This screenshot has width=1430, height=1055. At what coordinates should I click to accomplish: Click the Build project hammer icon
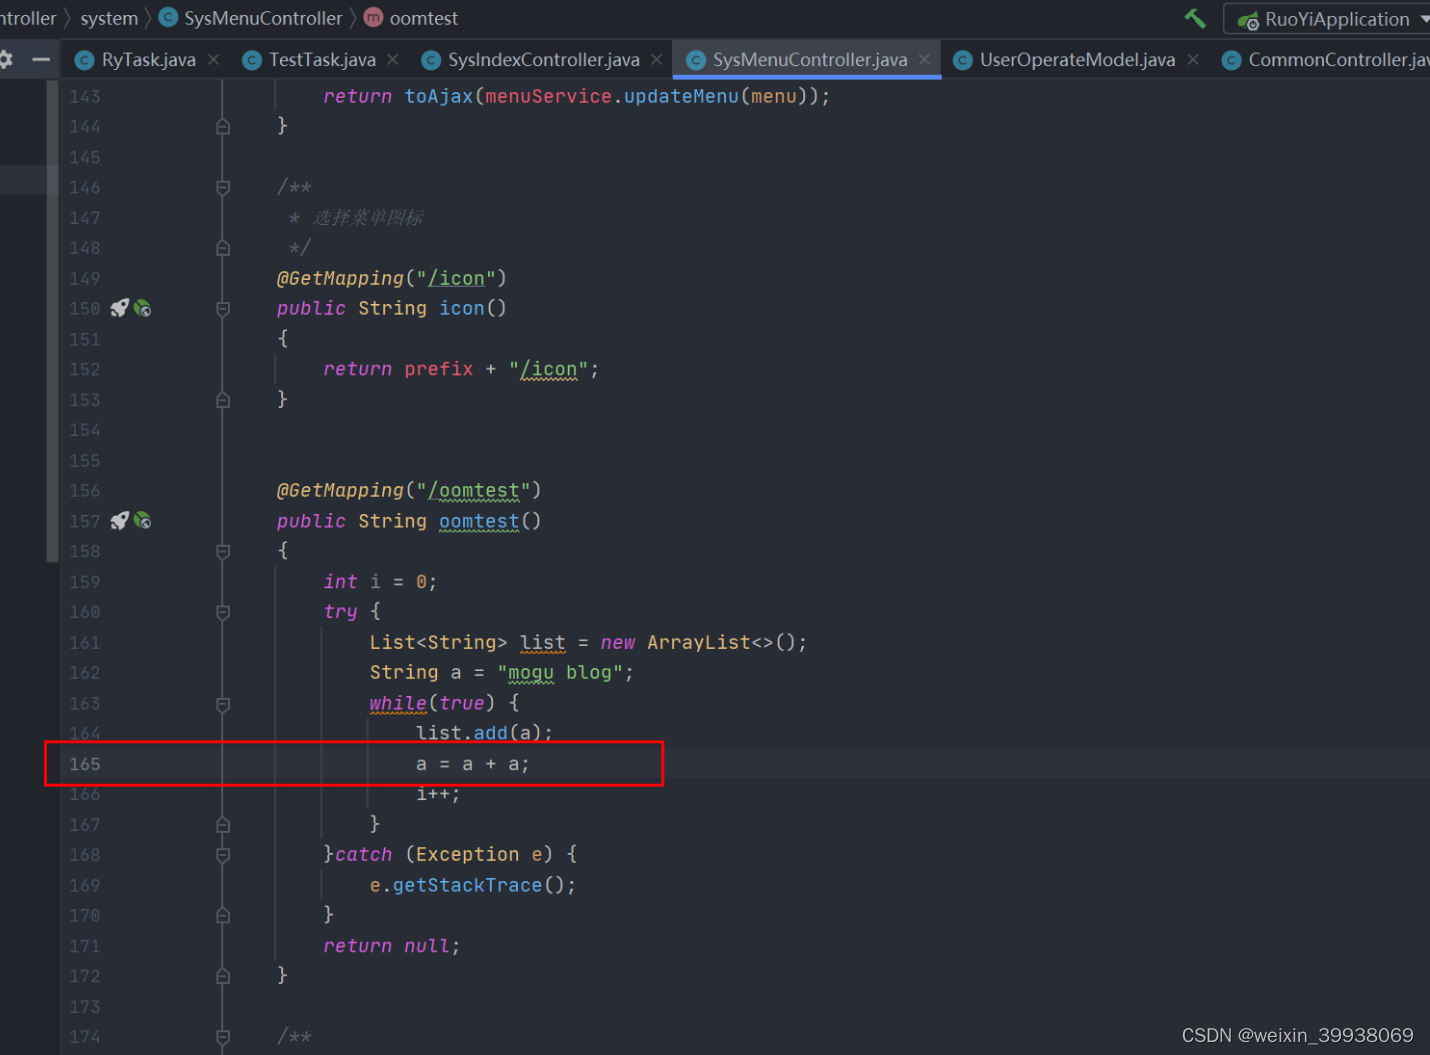click(x=1195, y=18)
